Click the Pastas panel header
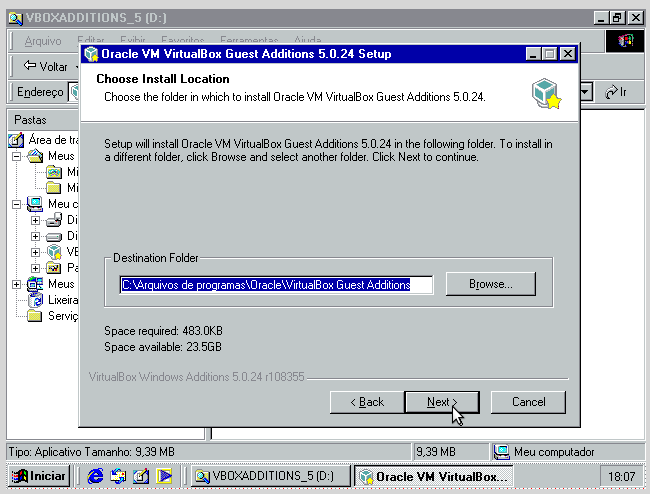 [x=43, y=120]
